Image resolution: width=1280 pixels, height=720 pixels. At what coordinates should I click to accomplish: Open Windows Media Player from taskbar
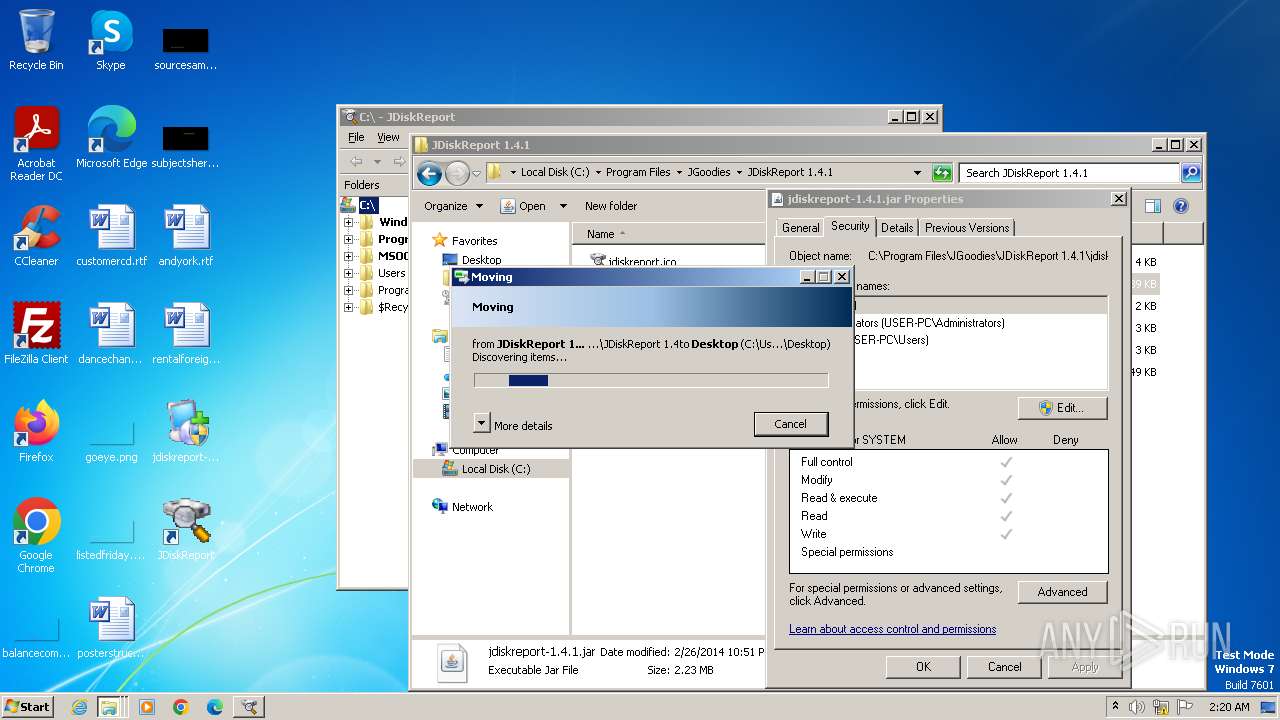tap(147, 707)
